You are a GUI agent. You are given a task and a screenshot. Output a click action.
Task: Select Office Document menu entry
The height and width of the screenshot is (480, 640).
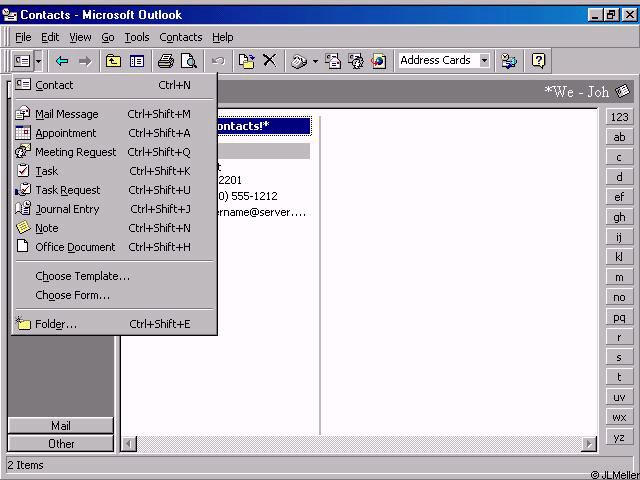114,247
